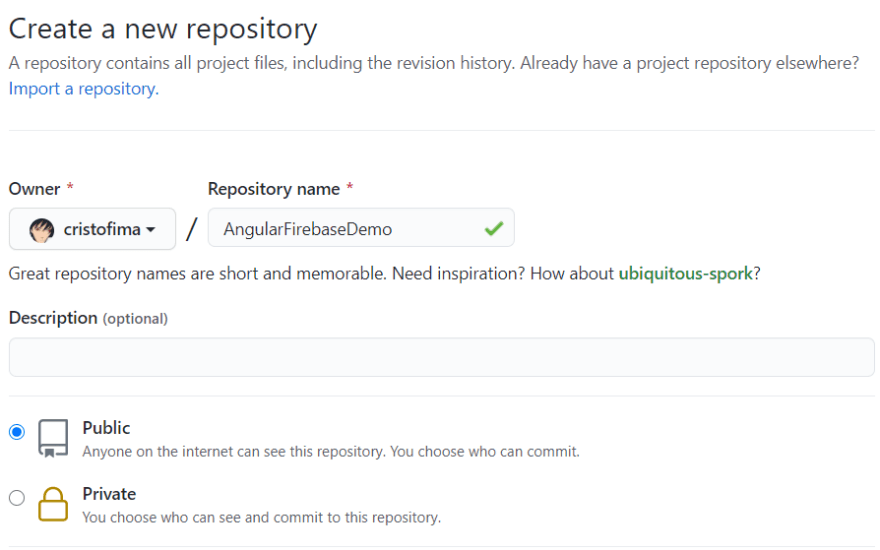Click the Private padlock icon
The height and width of the screenshot is (550, 880).
[x=53, y=504]
